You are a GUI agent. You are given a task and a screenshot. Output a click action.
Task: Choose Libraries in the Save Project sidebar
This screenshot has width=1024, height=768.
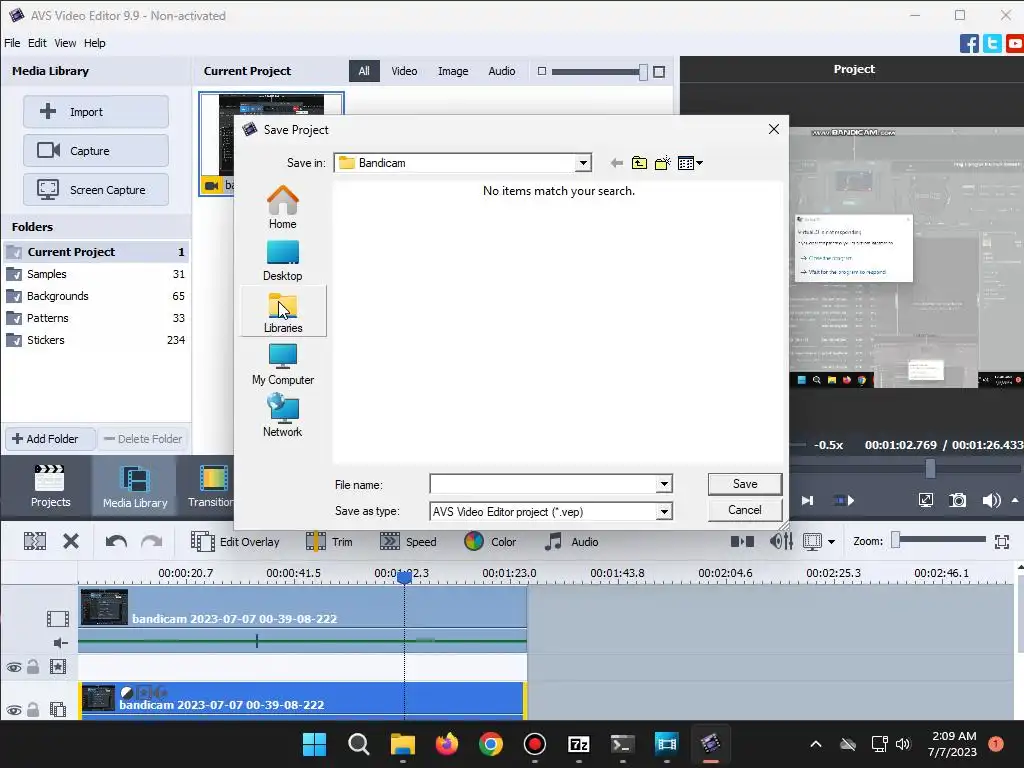tap(283, 311)
